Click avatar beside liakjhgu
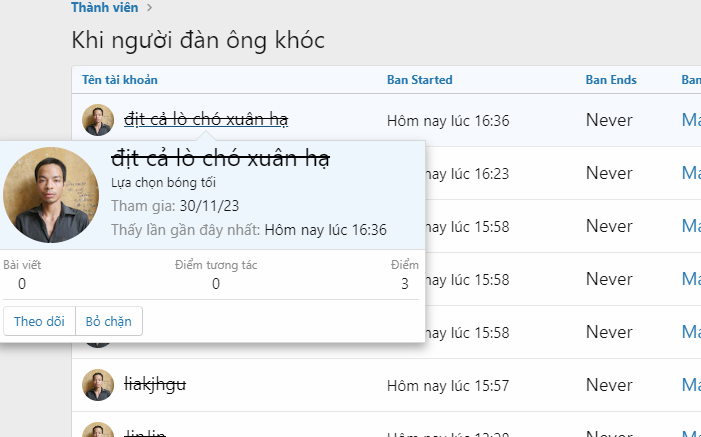This screenshot has width=701, height=437. [x=98, y=385]
